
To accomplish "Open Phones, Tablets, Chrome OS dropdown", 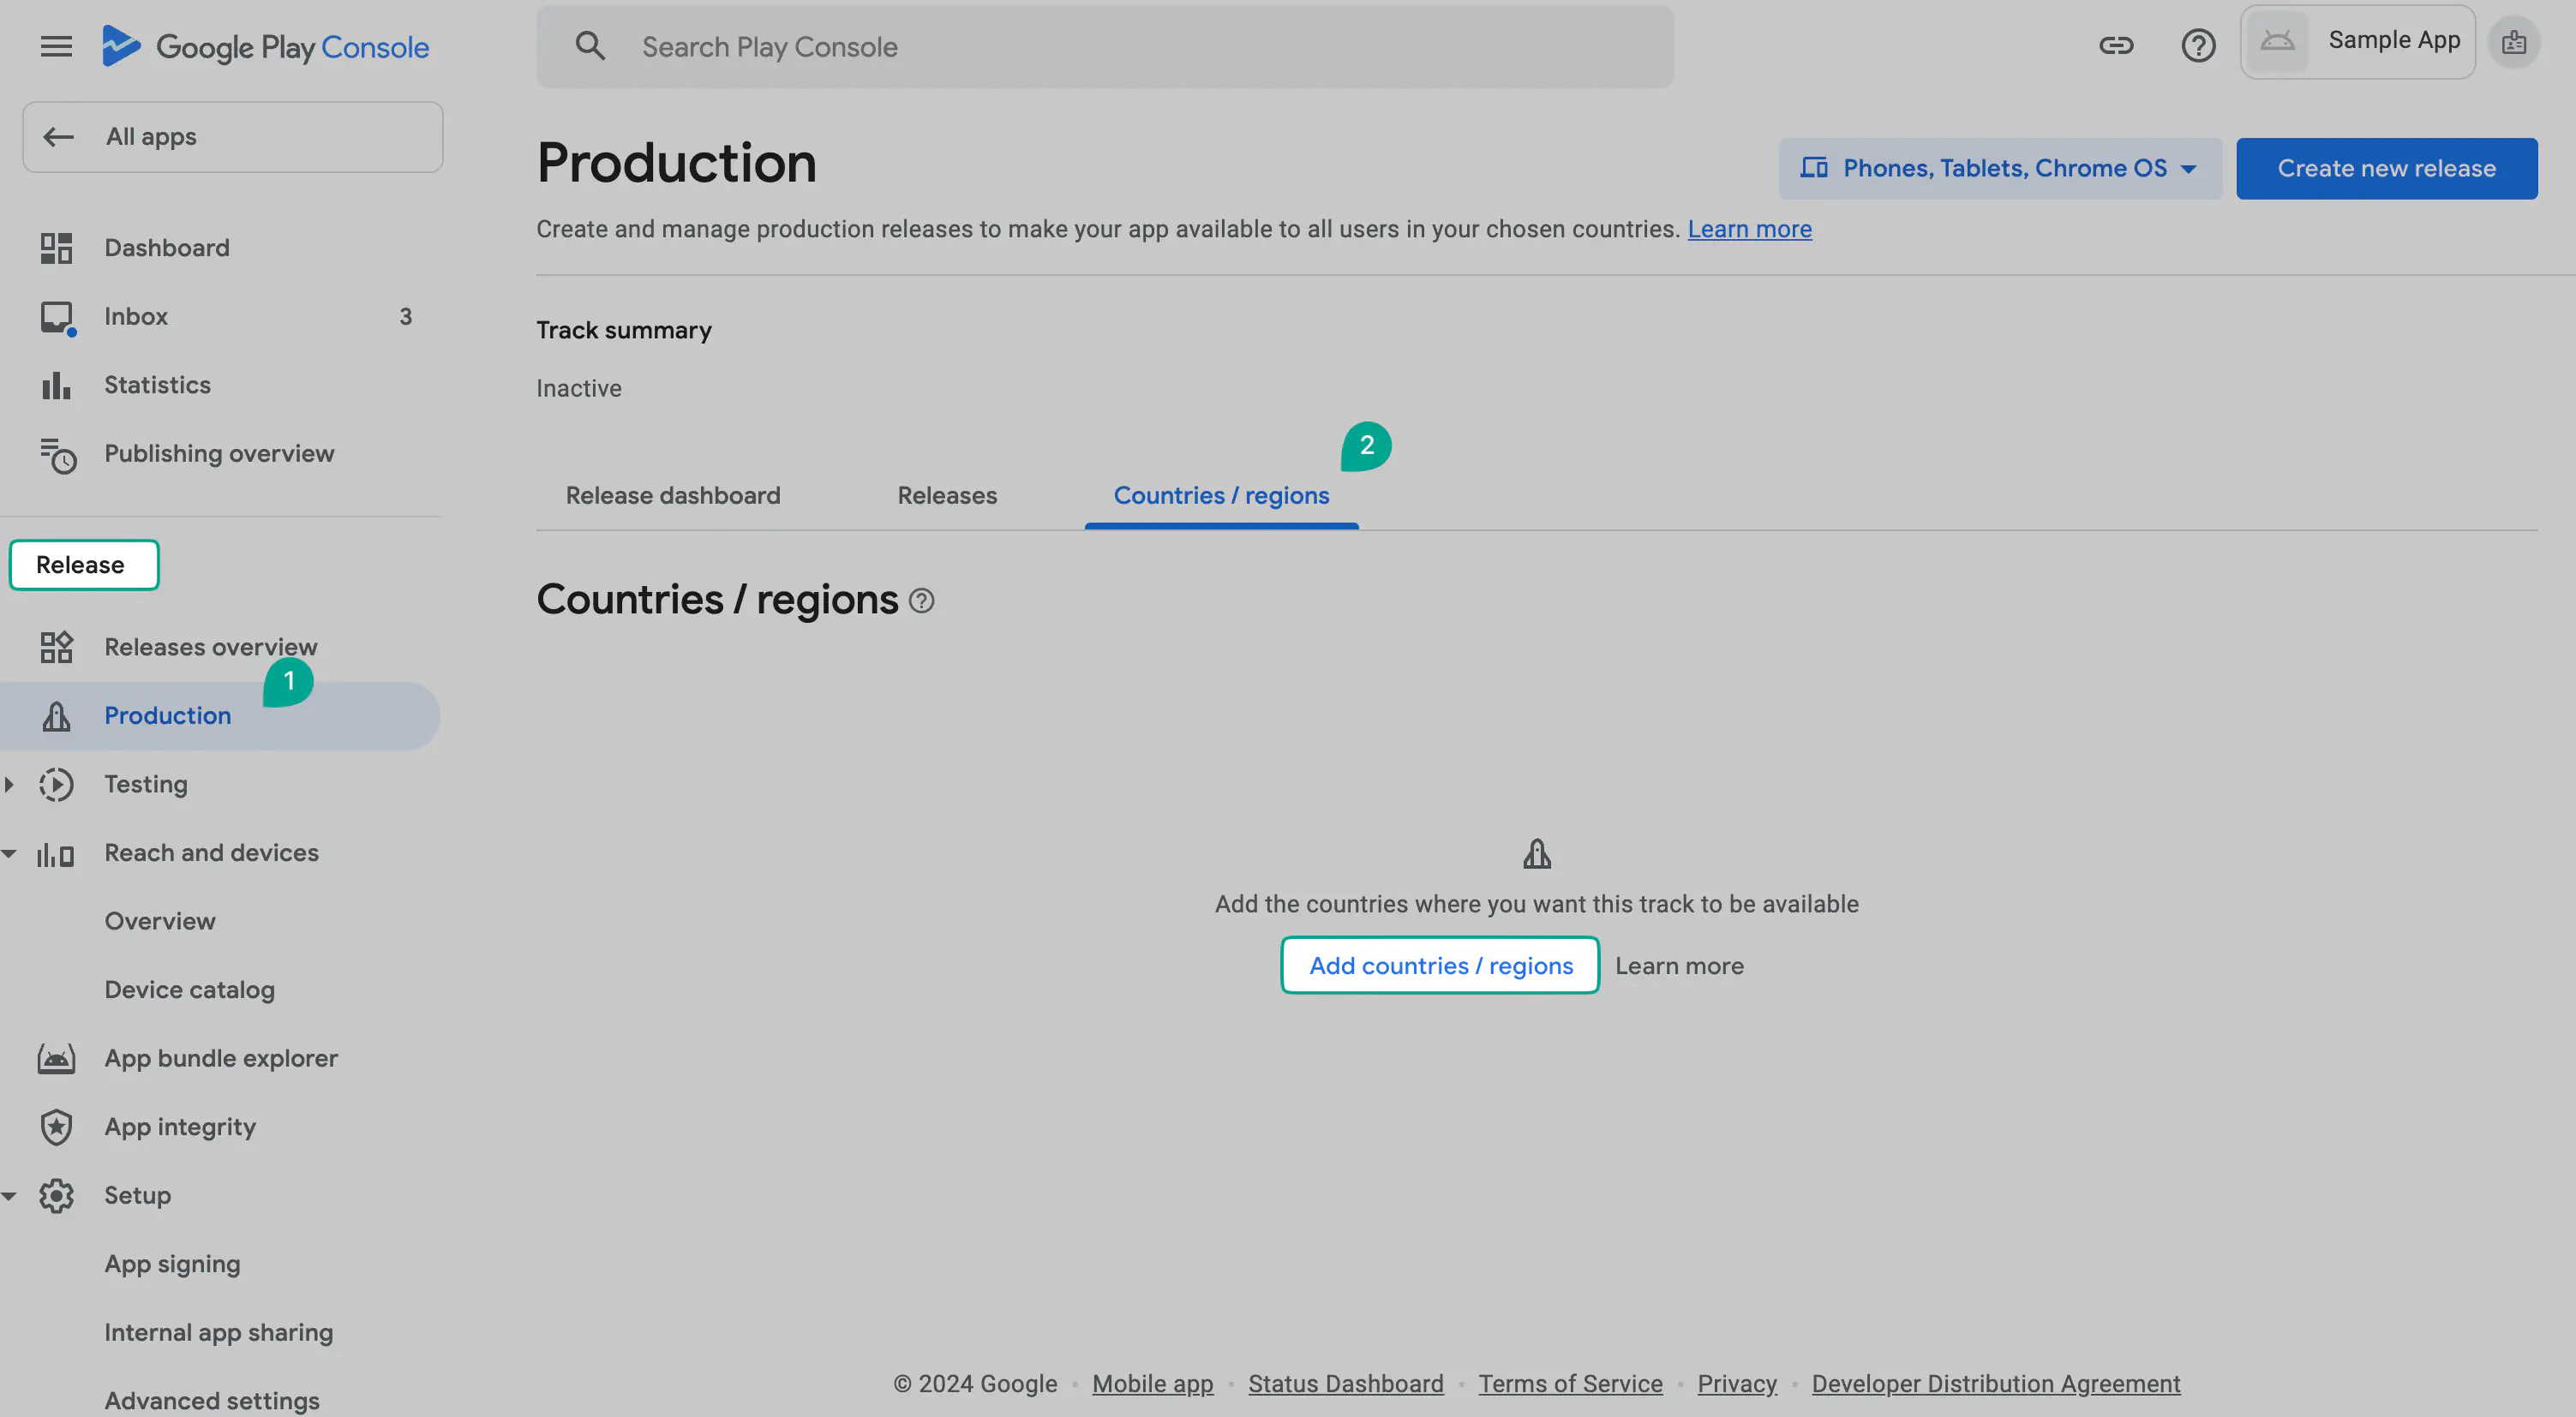I will coord(1999,169).
